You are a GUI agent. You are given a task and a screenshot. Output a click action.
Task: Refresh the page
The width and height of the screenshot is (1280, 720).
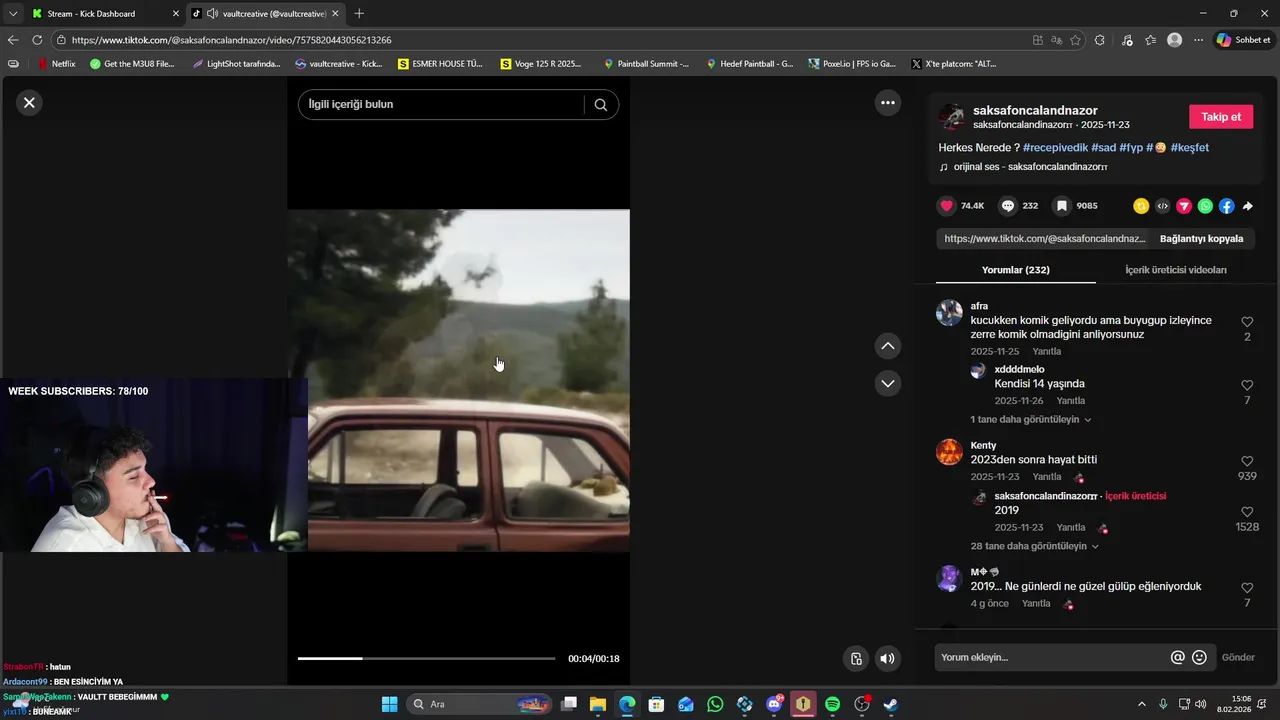pyautogui.click(x=37, y=40)
